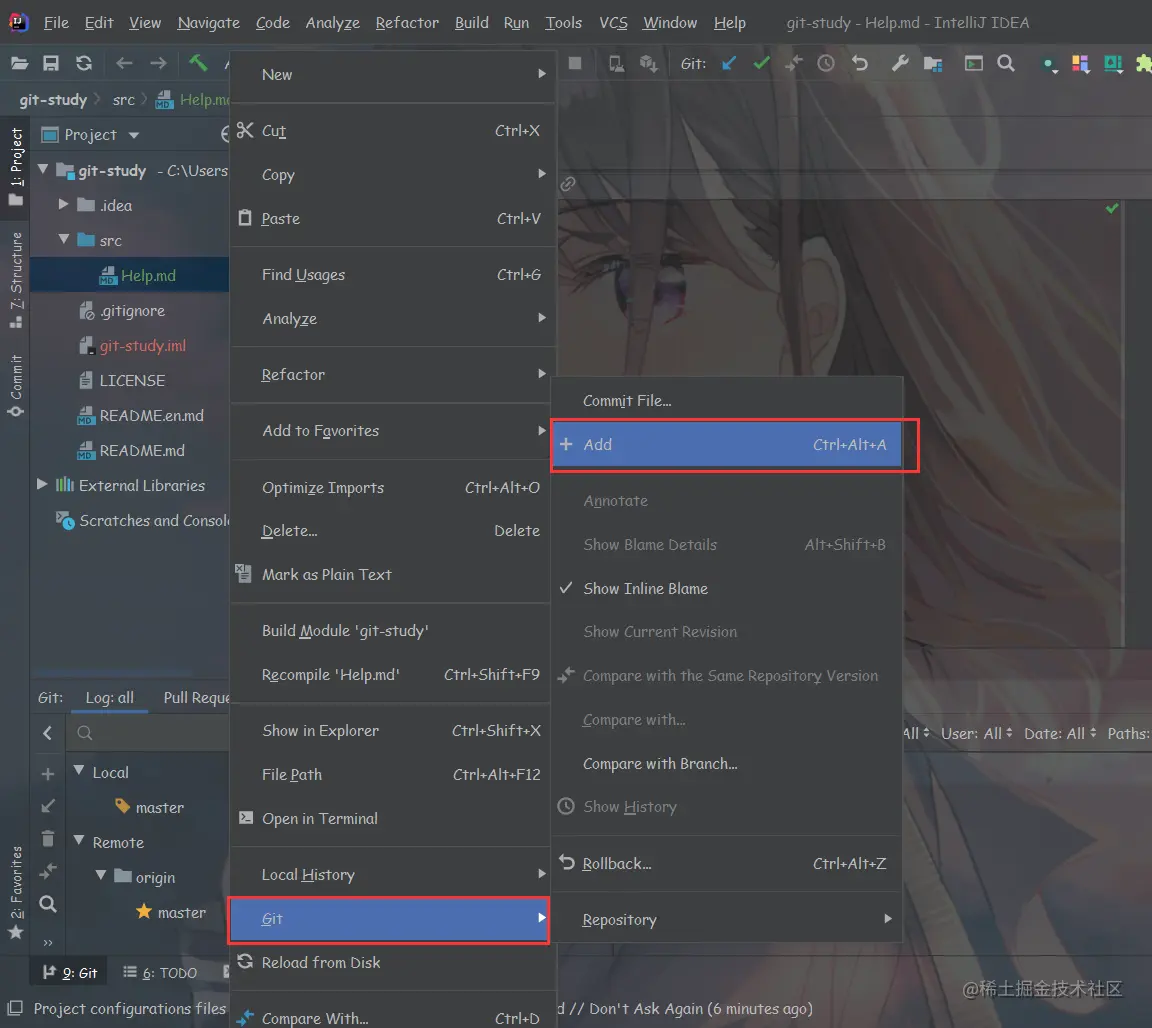Click the Run Anything terminal-window icon

(x=973, y=64)
